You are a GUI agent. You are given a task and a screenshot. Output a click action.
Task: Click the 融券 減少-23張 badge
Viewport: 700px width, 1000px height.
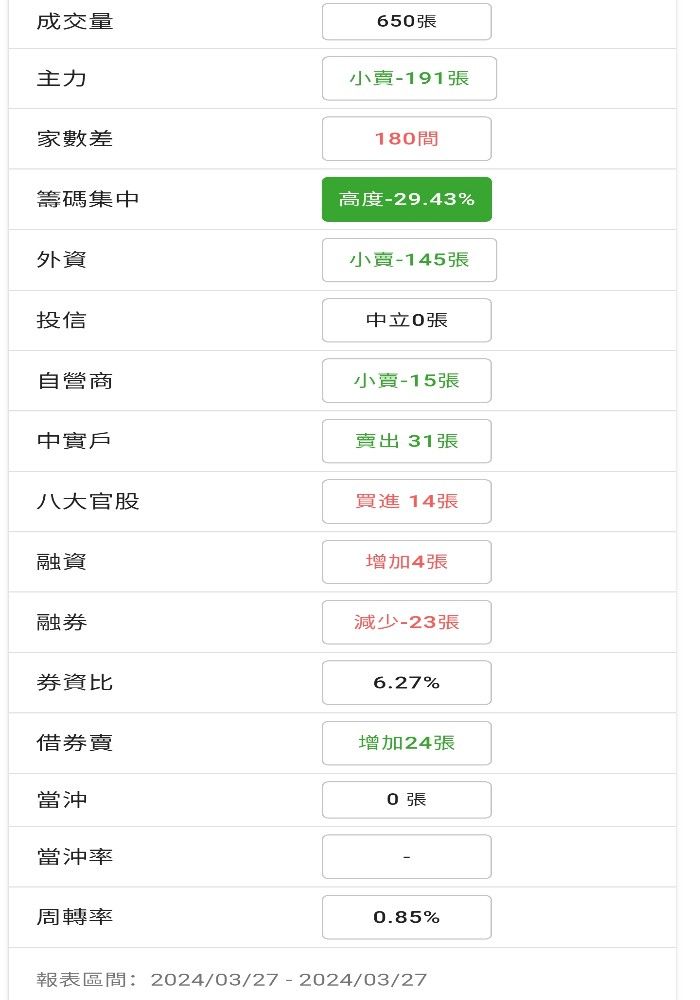406,622
